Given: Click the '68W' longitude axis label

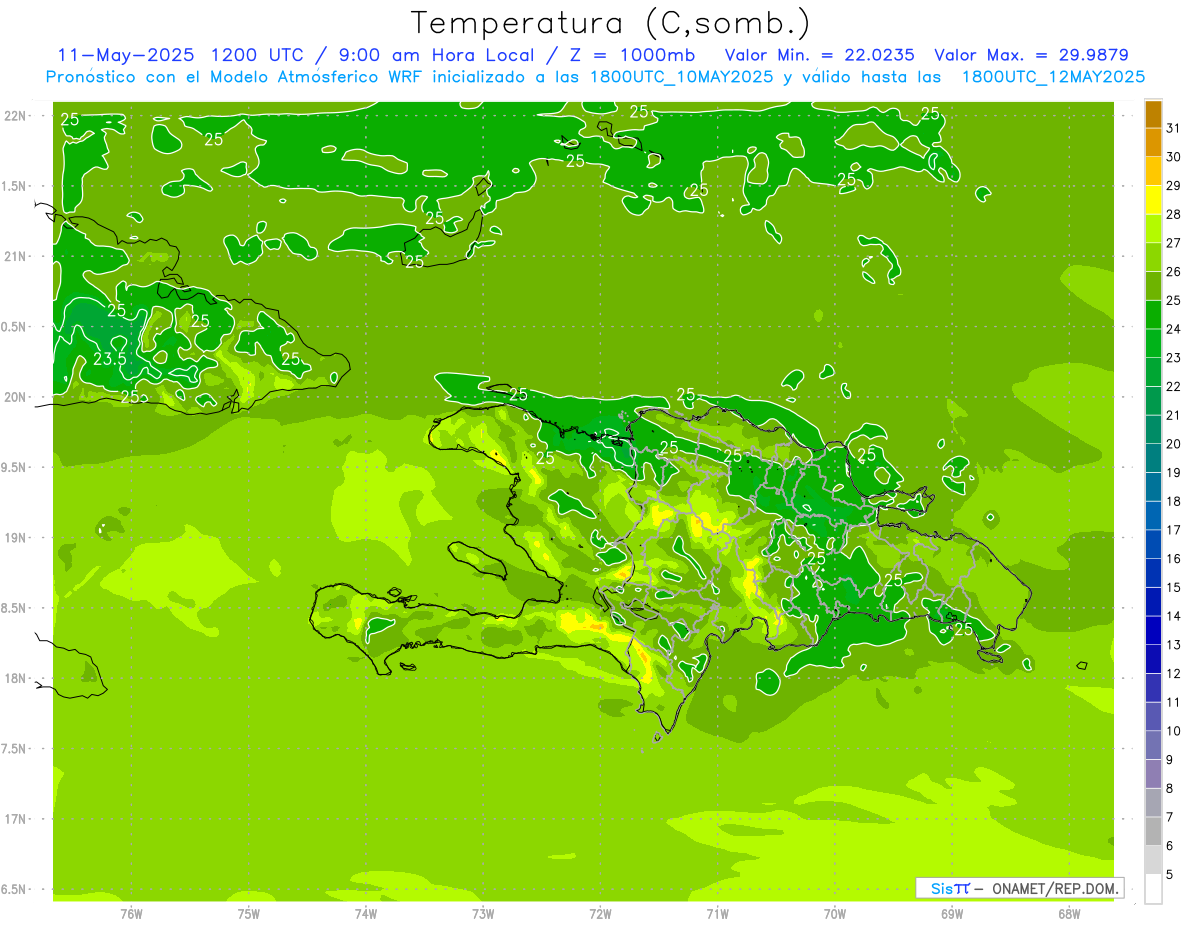Looking at the screenshot, I should tap(1069, 914).
